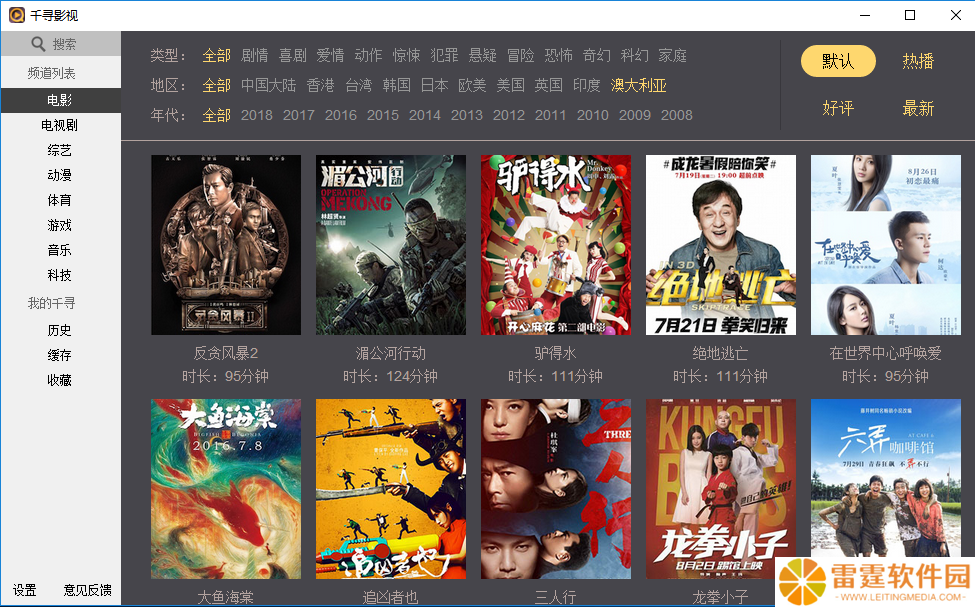Filter region by 日本

[x=434, y=85]
